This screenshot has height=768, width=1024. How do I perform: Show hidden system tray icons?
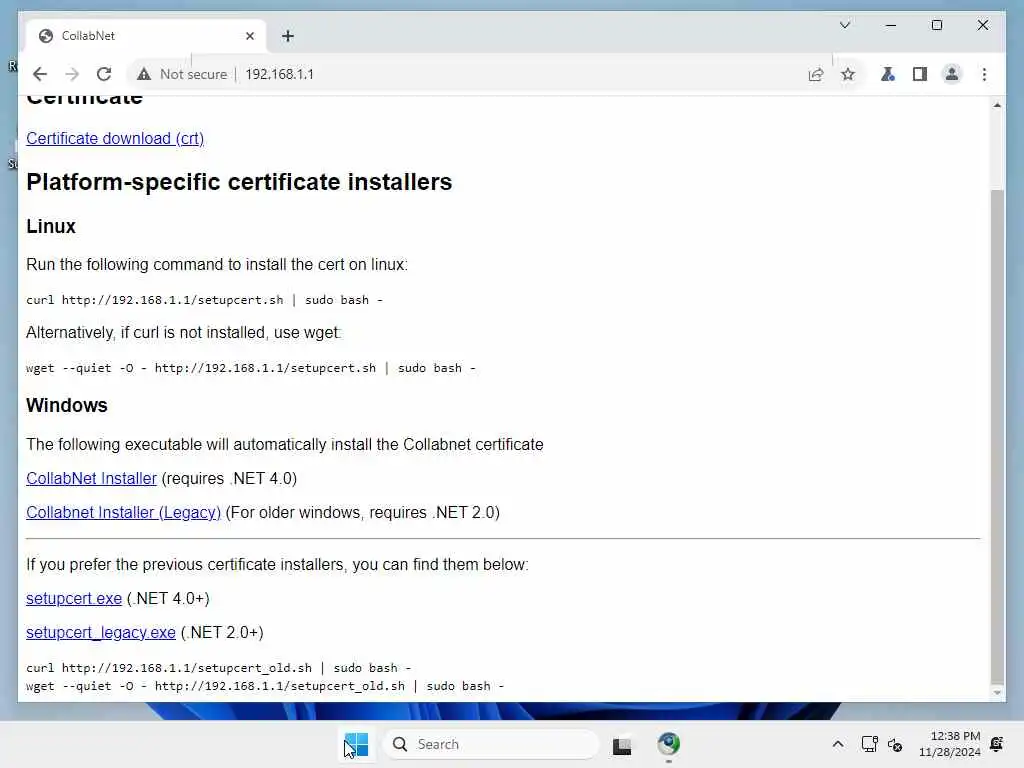838,744
